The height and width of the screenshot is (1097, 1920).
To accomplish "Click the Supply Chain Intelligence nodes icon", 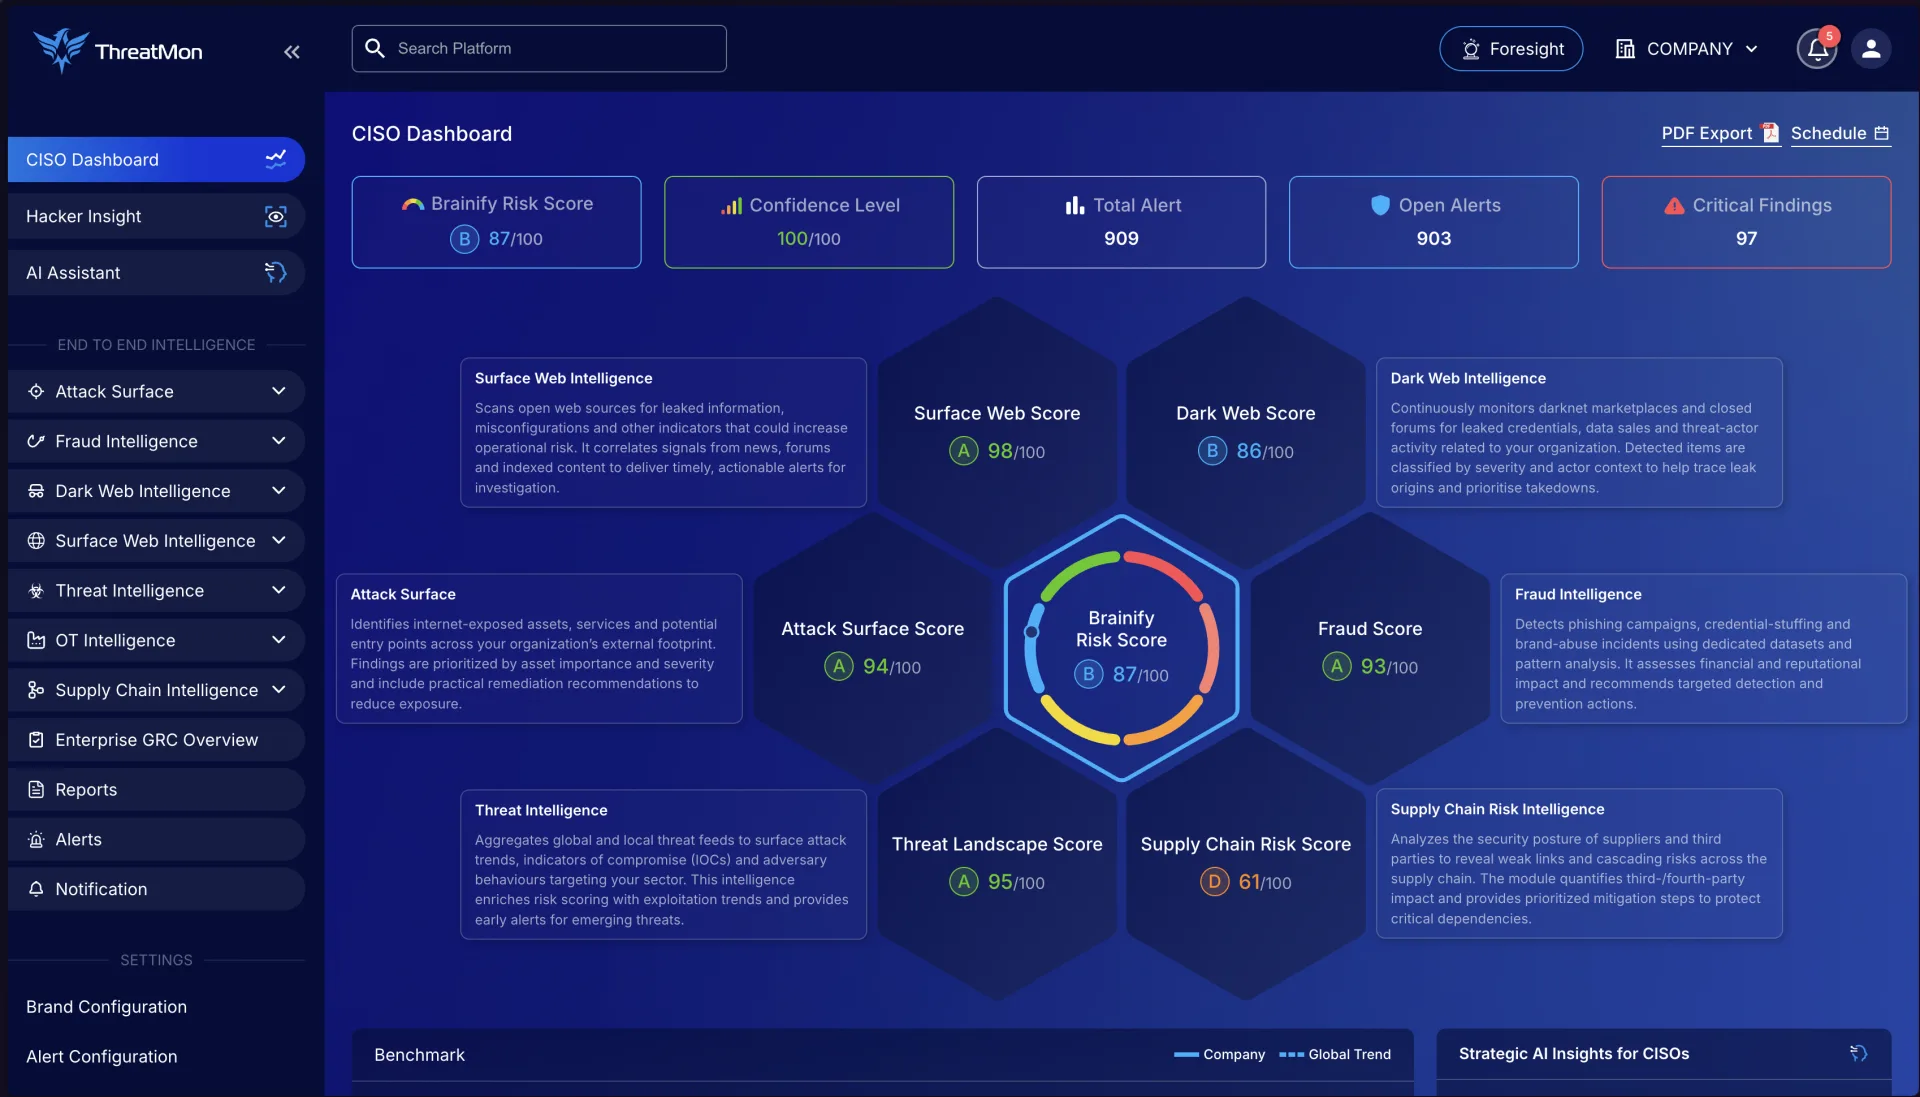I will (36, 690).
